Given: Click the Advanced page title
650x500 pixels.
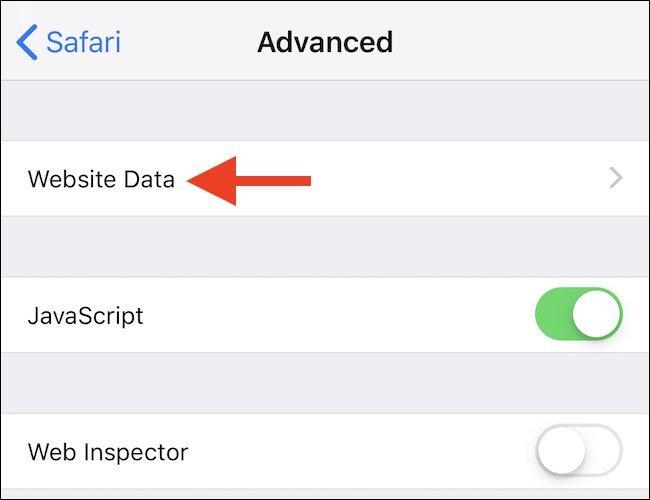Looking at the screenshot, I should click(x=325, y=43).
